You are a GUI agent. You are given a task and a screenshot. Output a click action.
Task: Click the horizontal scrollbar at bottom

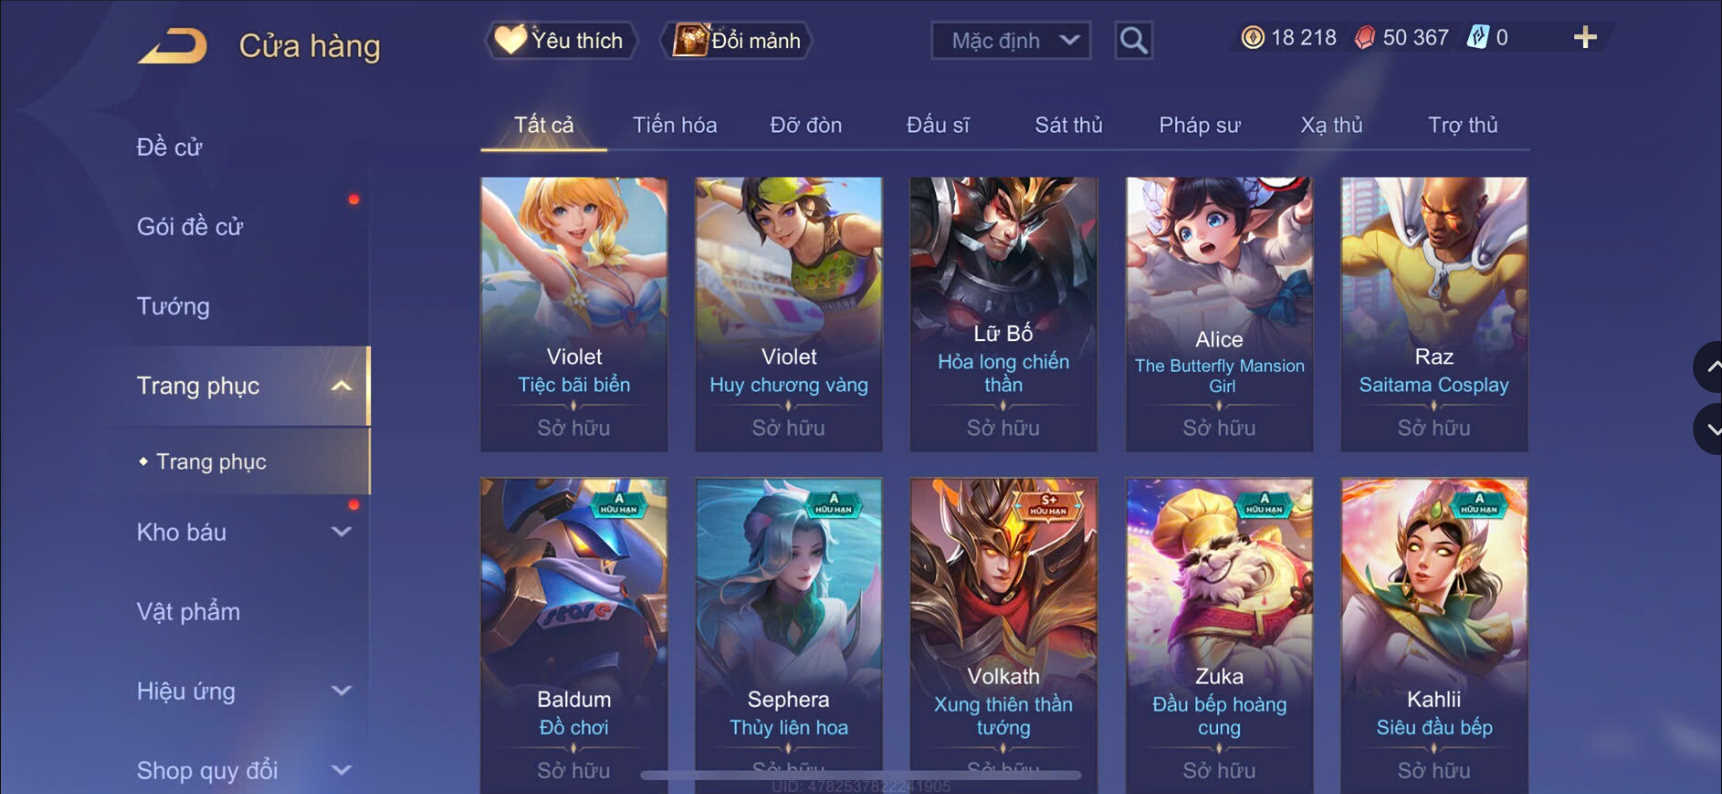click(x=861, y=775)
